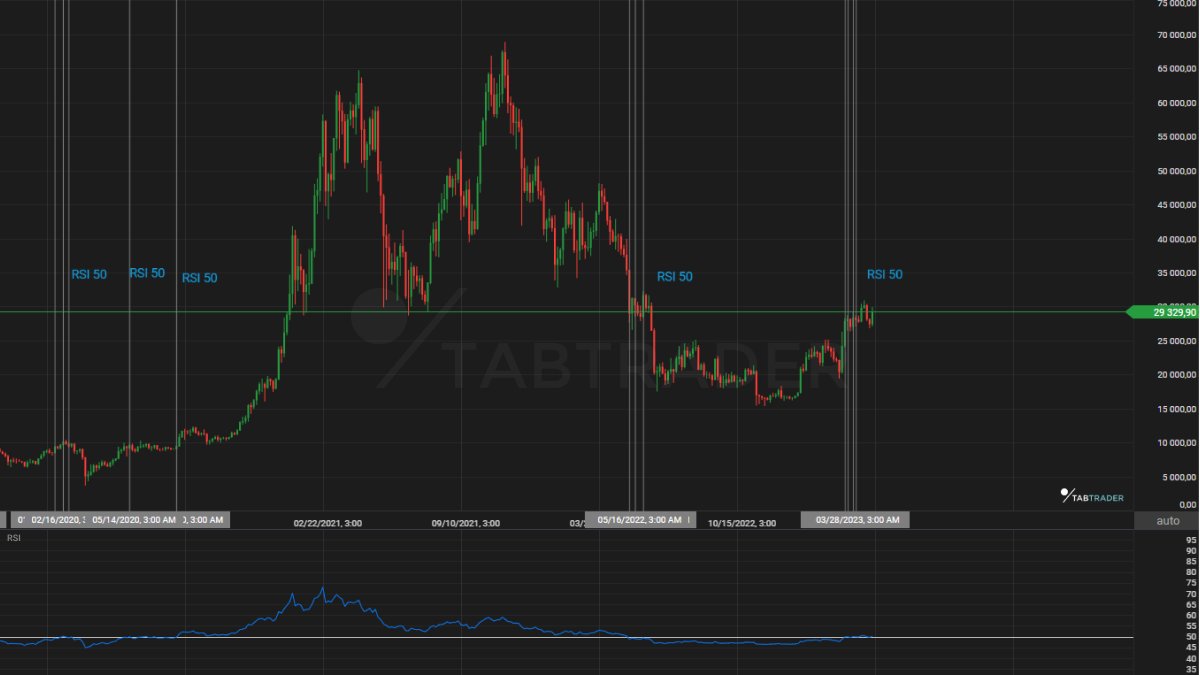Select the RSI 50 label near 05/14/2020
The image size is (1200, 675).
(x=147, y=273)
